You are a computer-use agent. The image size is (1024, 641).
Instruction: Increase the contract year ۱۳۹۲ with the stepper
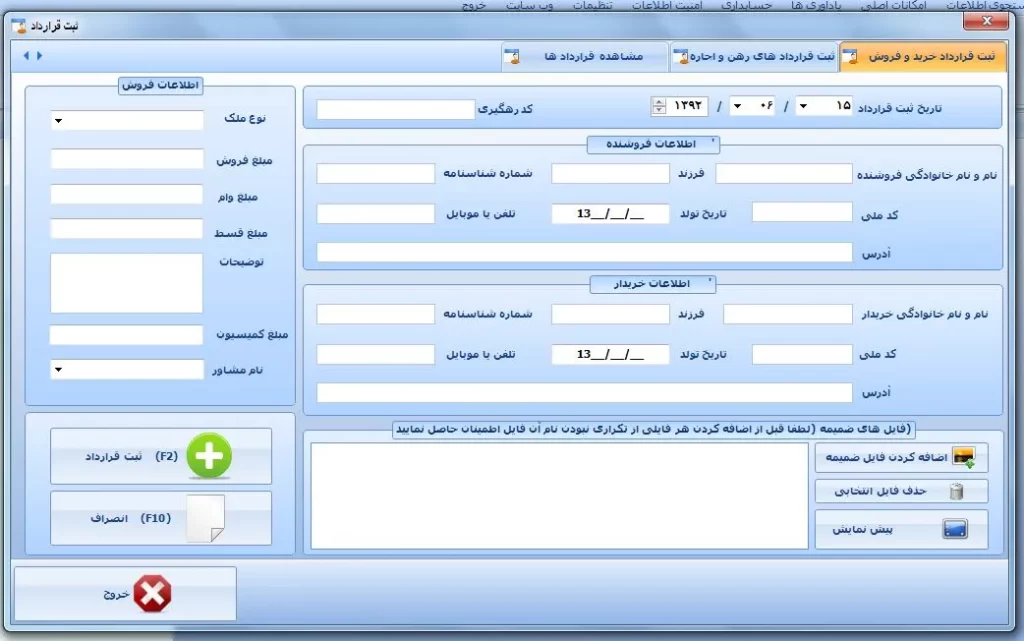pos(658,102)
